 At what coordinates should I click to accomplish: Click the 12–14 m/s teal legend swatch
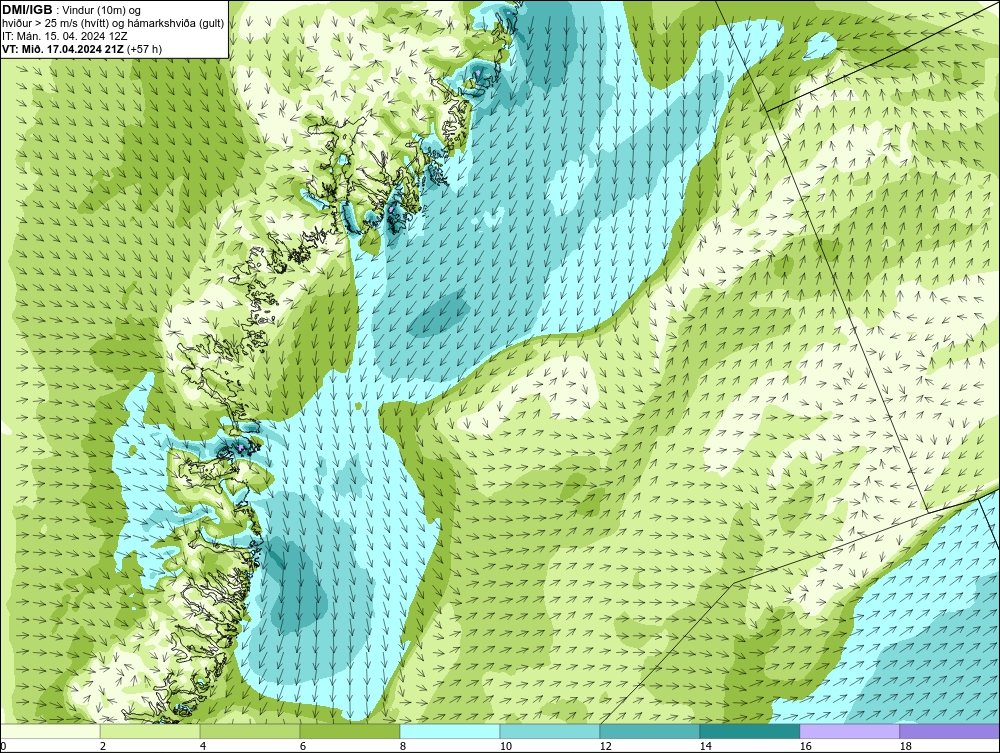650,731
